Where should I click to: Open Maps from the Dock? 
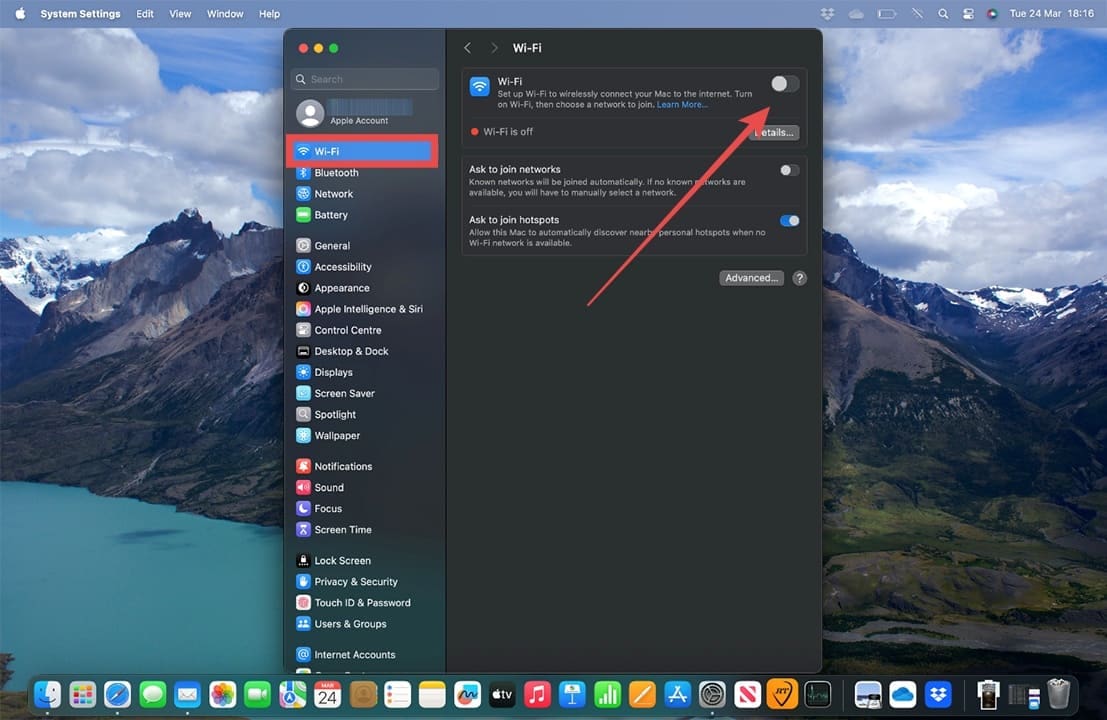coord(292,695)
